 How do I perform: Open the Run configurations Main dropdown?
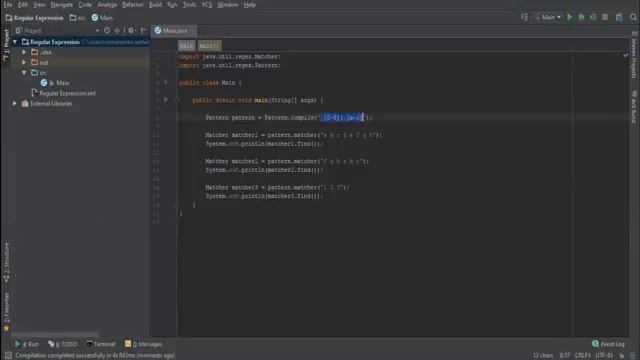tap(548, 17)
